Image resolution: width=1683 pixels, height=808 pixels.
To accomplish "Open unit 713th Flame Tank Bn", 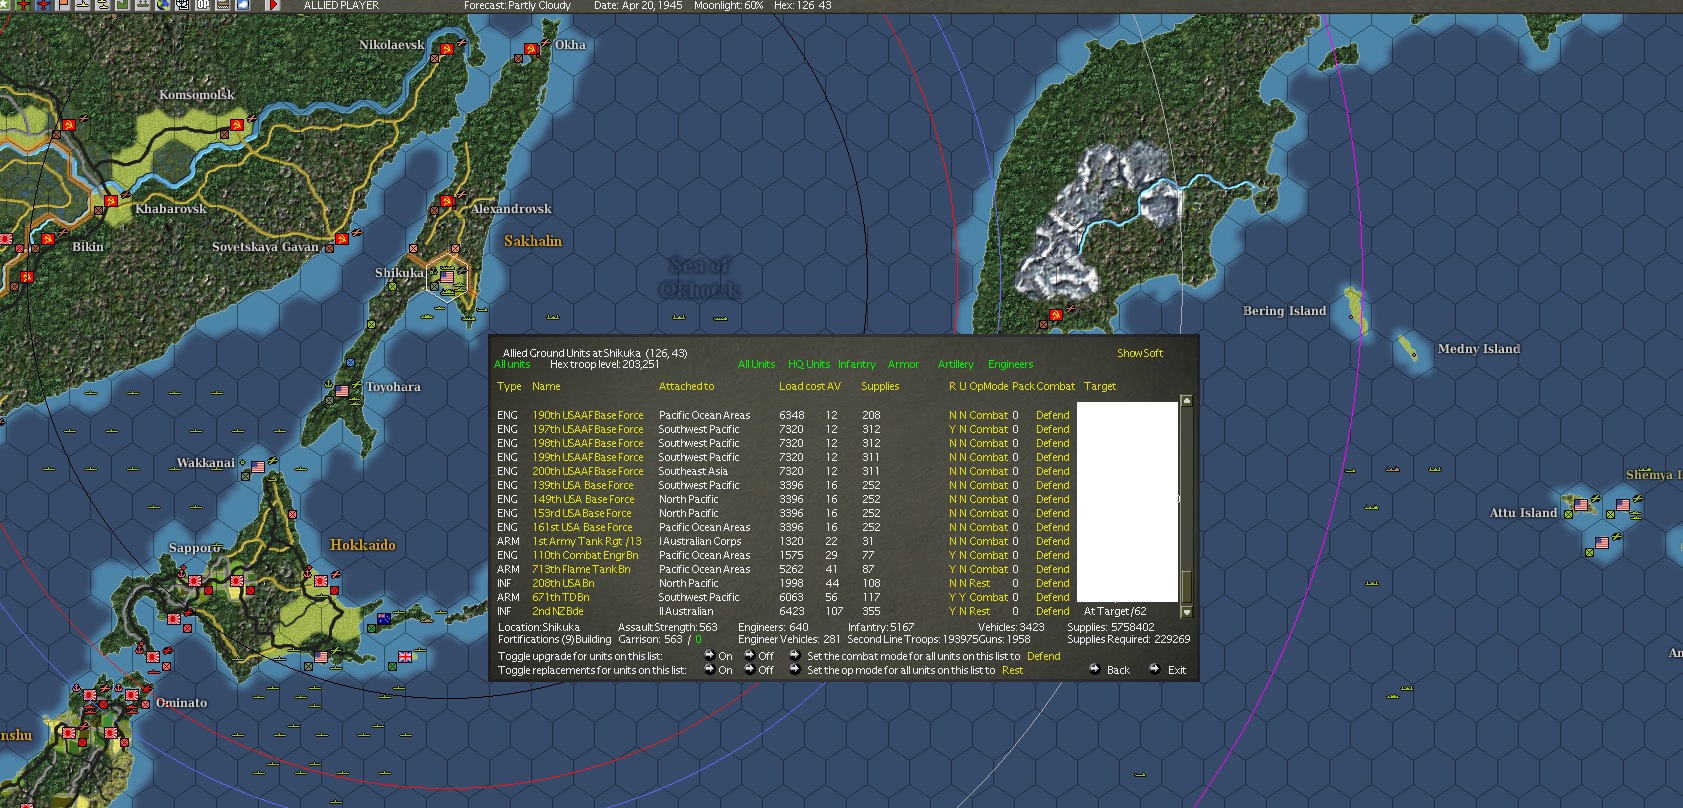I will (x=581, y=569).
